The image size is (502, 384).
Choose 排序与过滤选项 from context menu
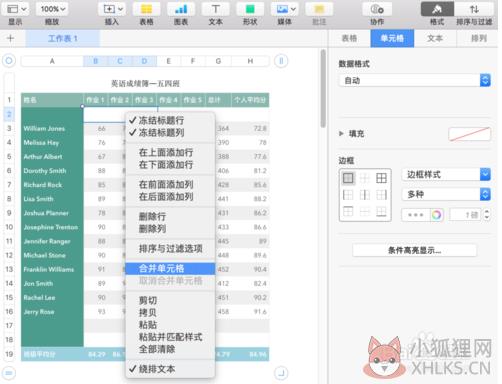click(x=170, y=248)
